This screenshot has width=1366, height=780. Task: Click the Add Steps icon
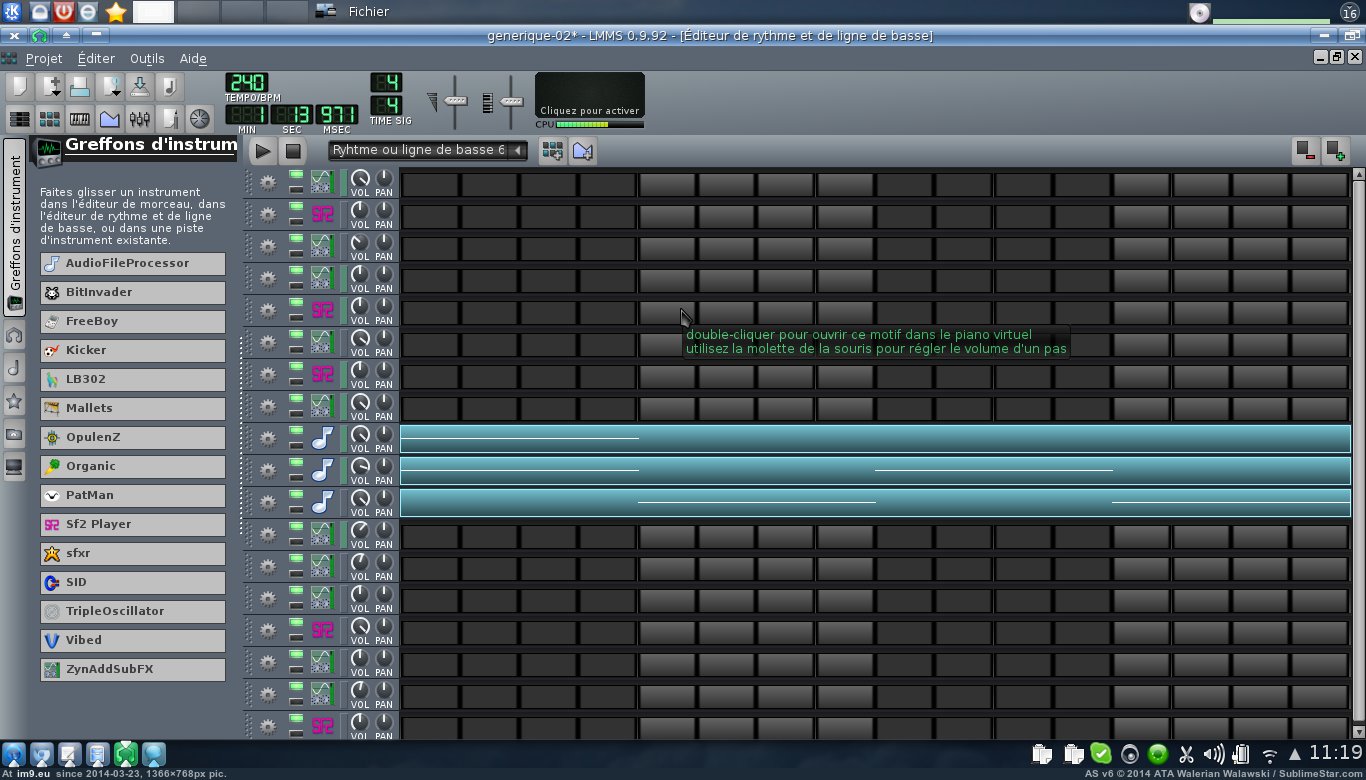pyautogui.click(x=1335, y=151)
